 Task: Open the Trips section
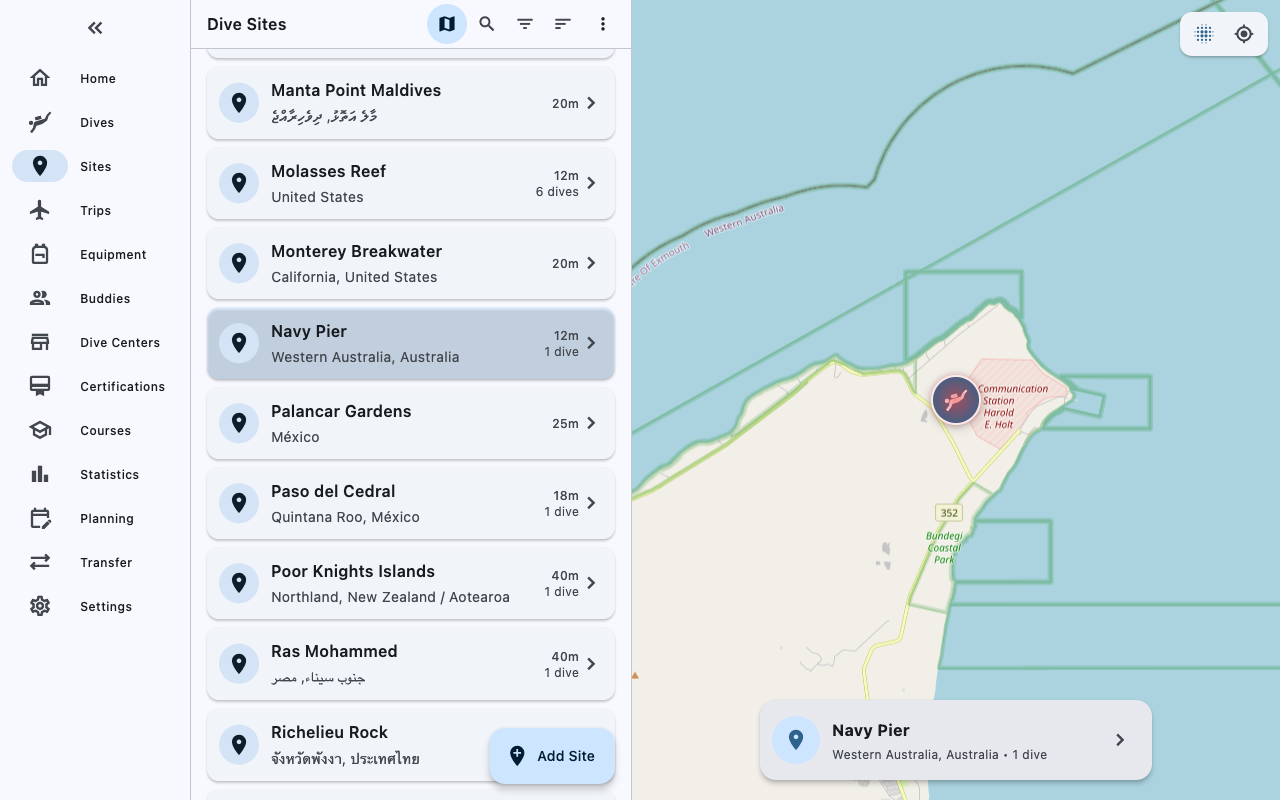pos(95,210)
